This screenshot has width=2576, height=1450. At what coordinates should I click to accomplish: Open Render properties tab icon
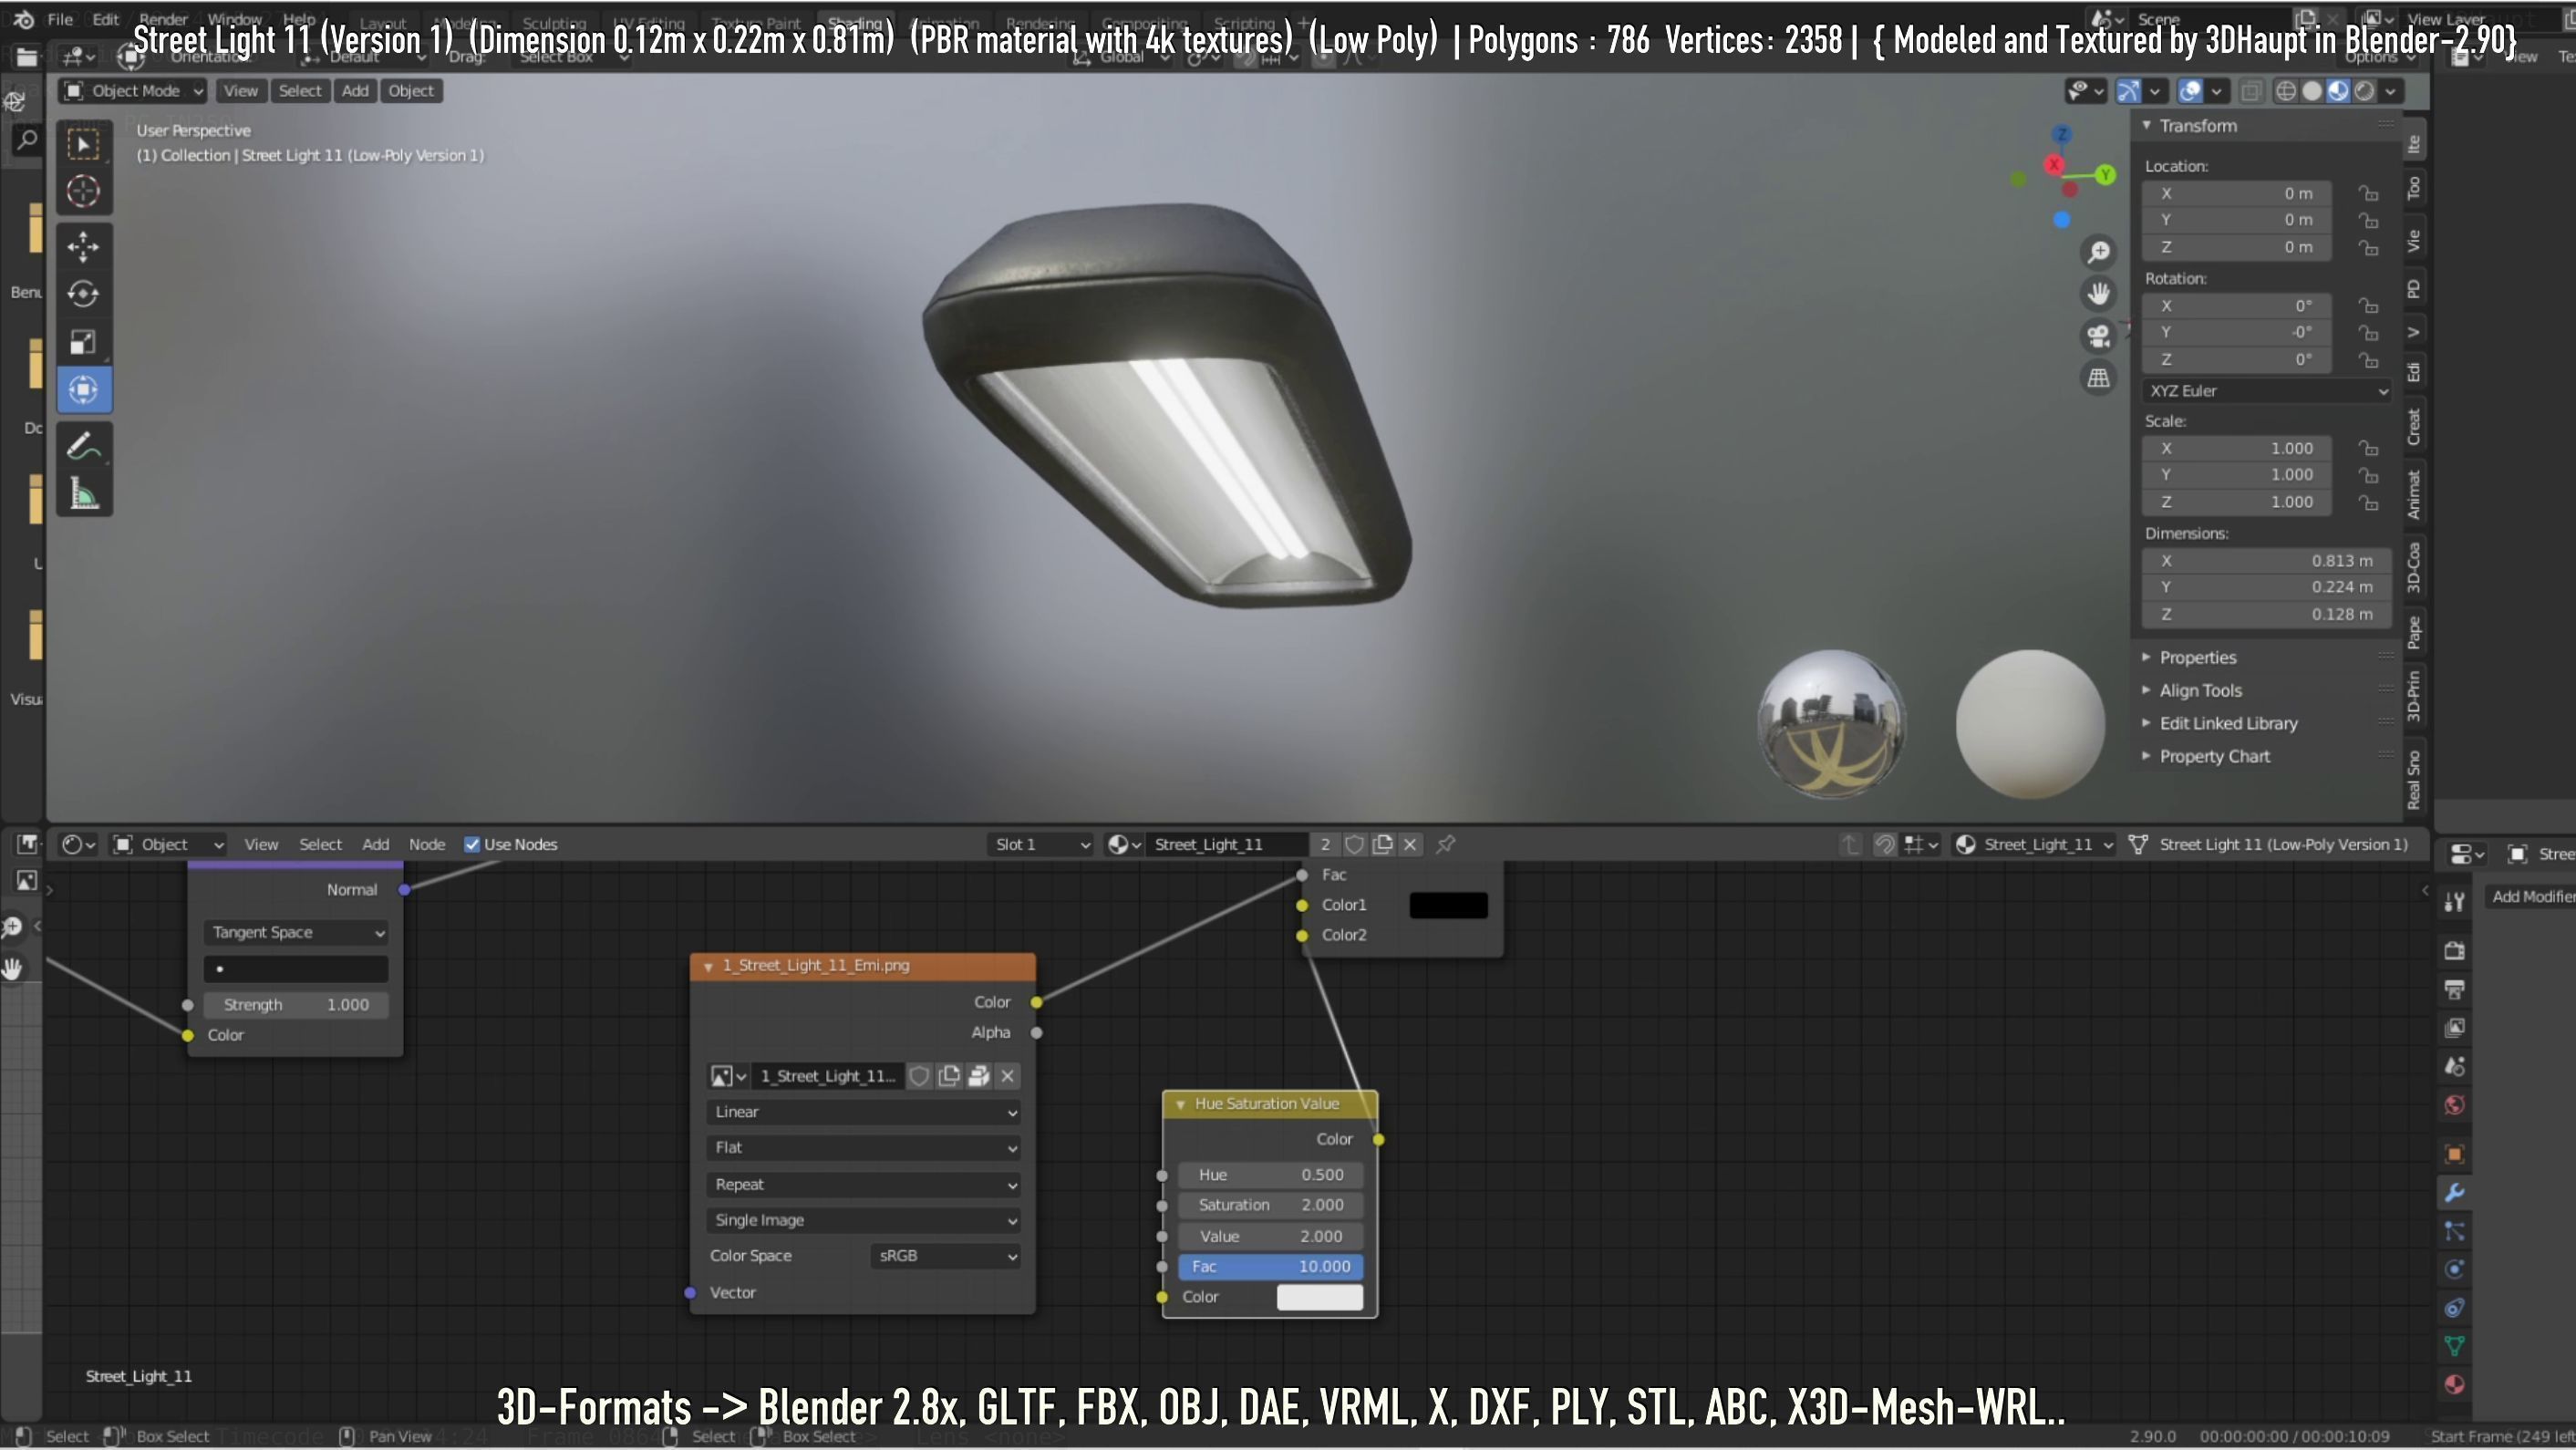coord(2455,950)
